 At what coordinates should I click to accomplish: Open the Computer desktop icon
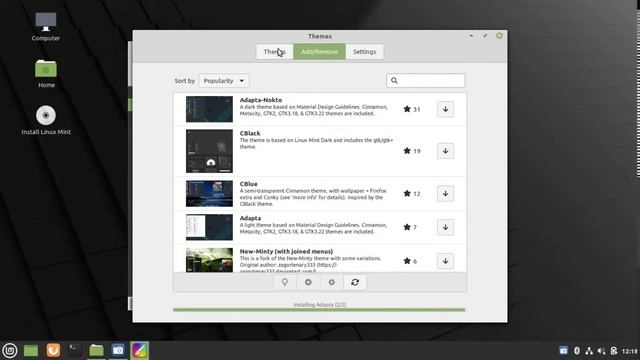tap(46, 27)
